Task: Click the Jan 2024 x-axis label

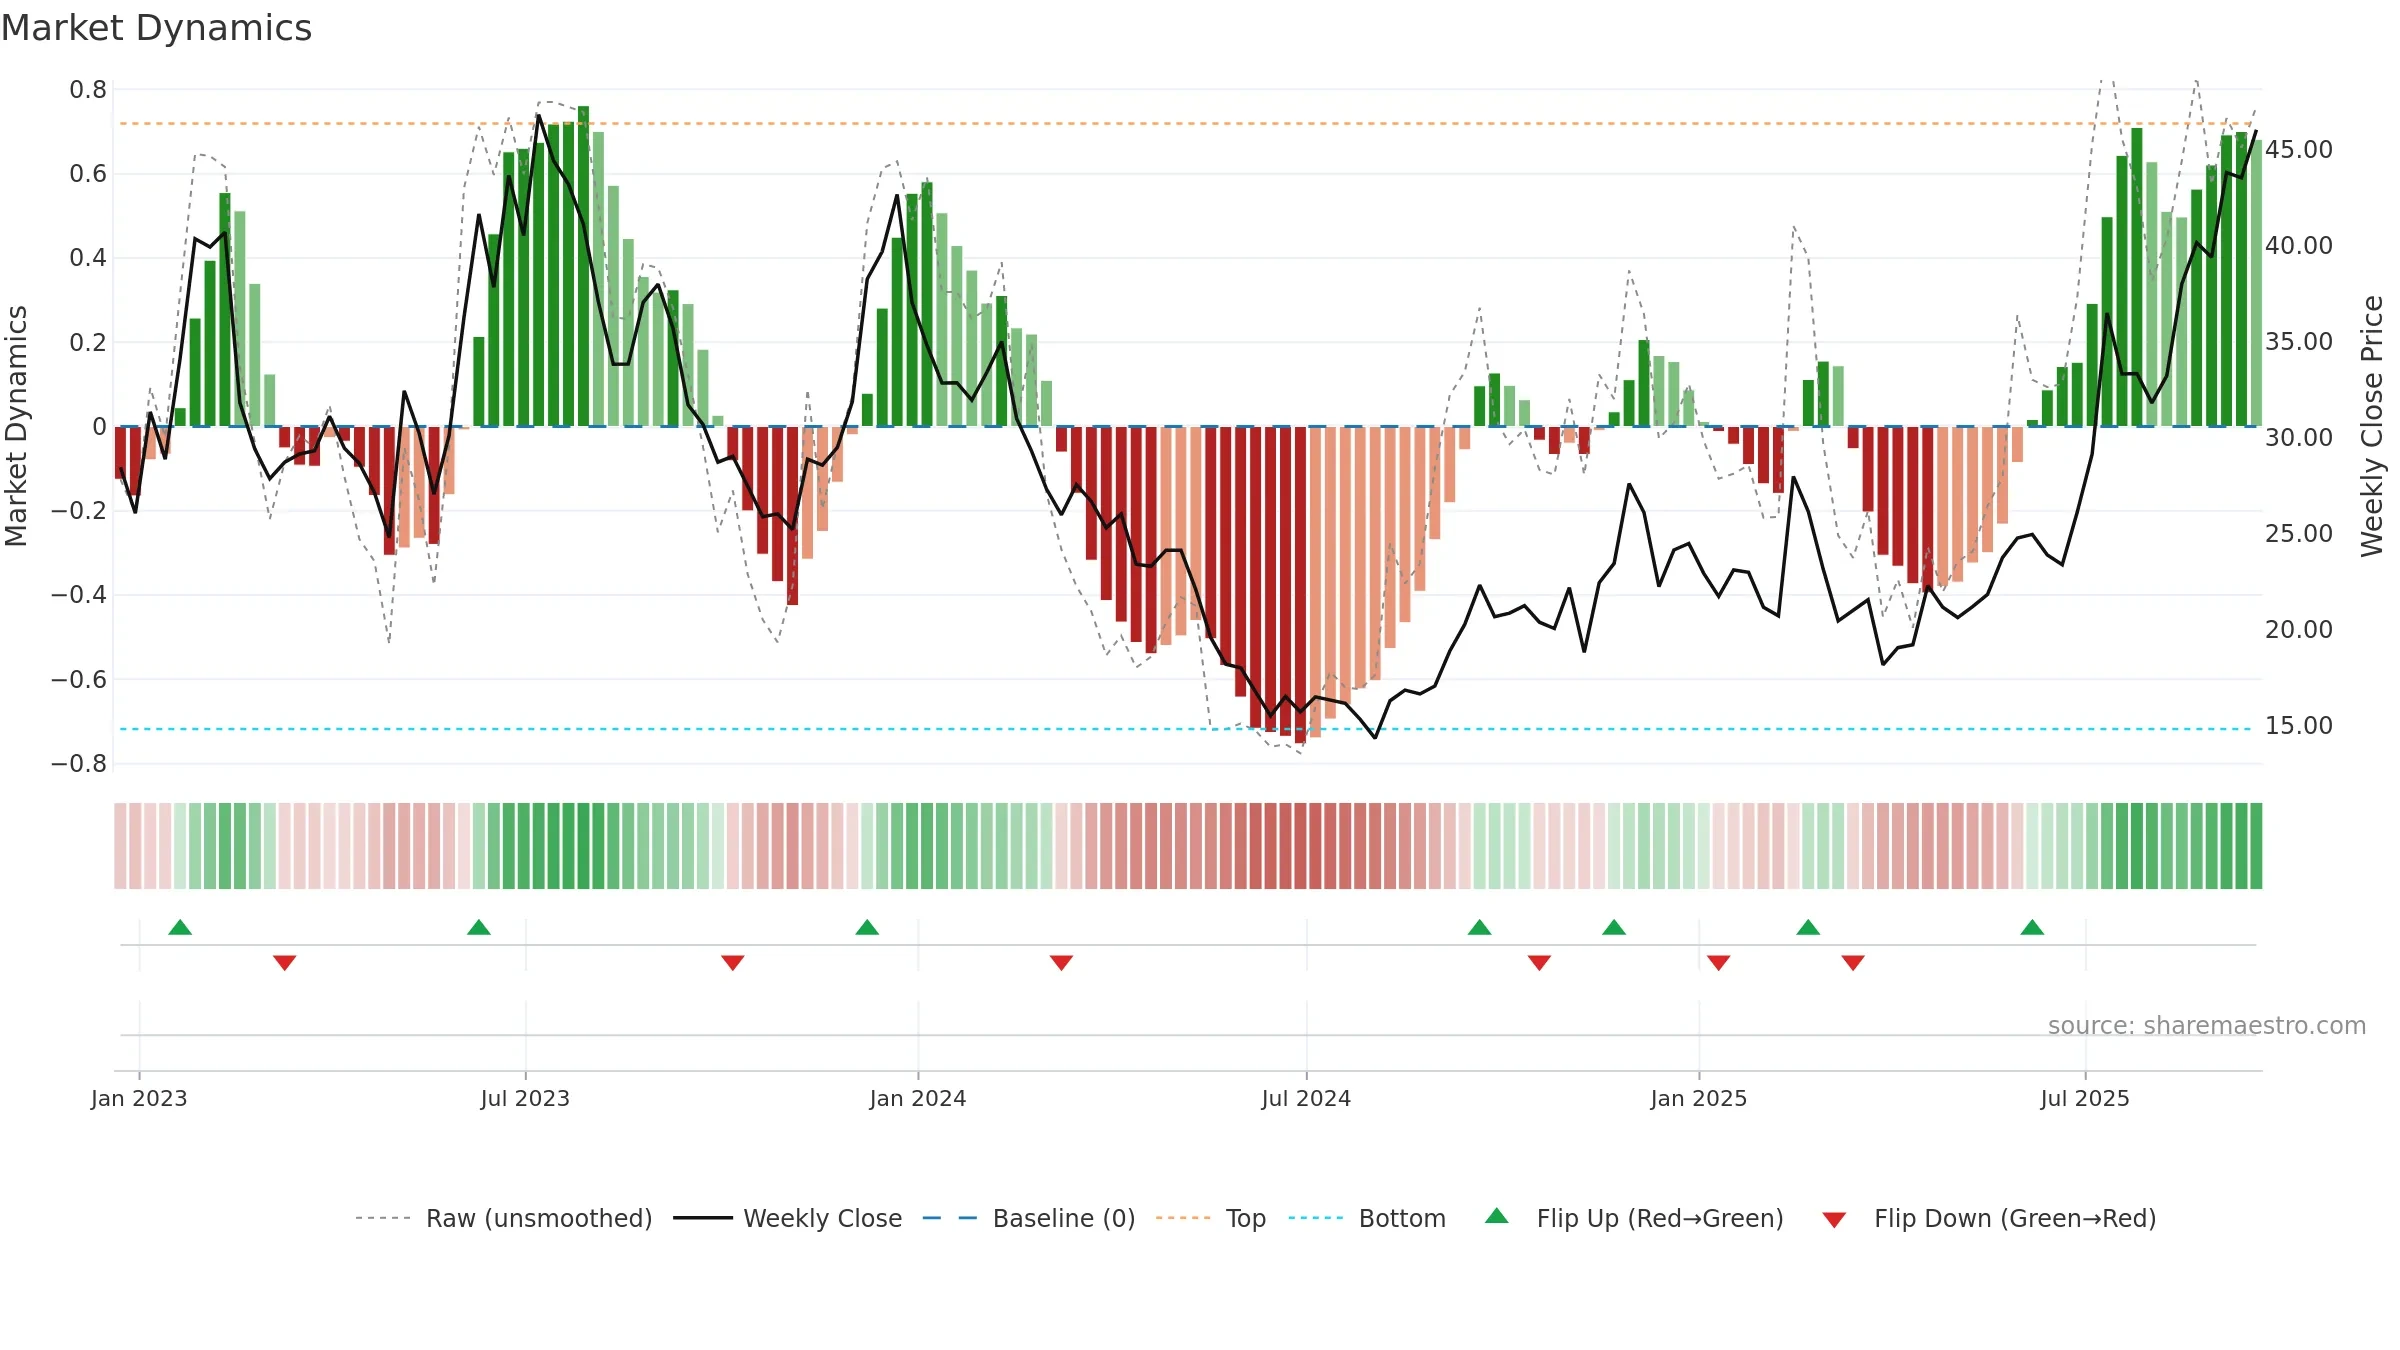Action: pos(918,1098)
